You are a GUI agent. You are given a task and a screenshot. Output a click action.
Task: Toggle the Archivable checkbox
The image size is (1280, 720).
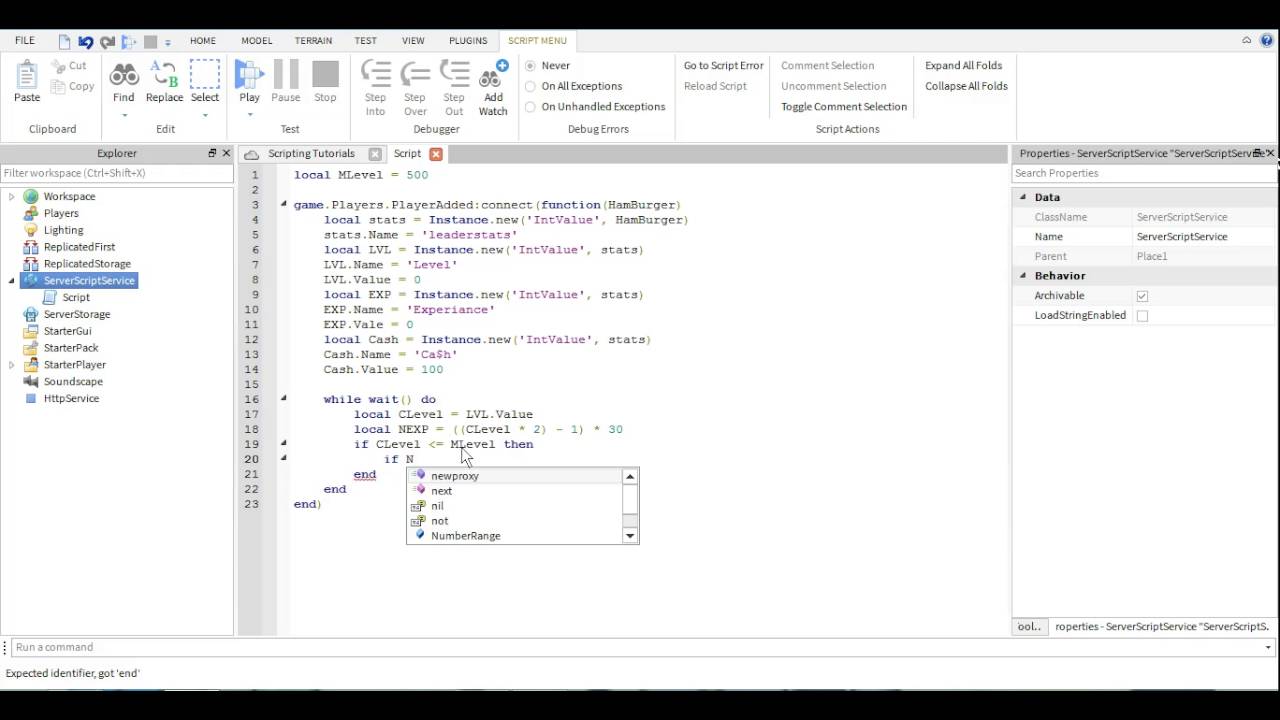tap(1142, 296)
